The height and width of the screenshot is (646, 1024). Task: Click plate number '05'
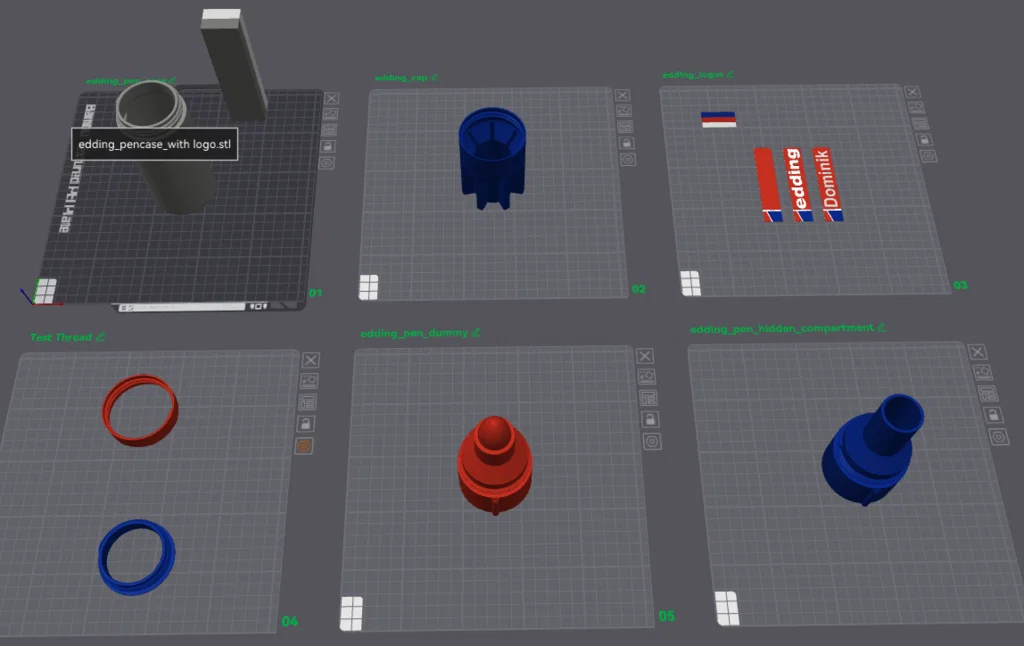tap(667, 616)
